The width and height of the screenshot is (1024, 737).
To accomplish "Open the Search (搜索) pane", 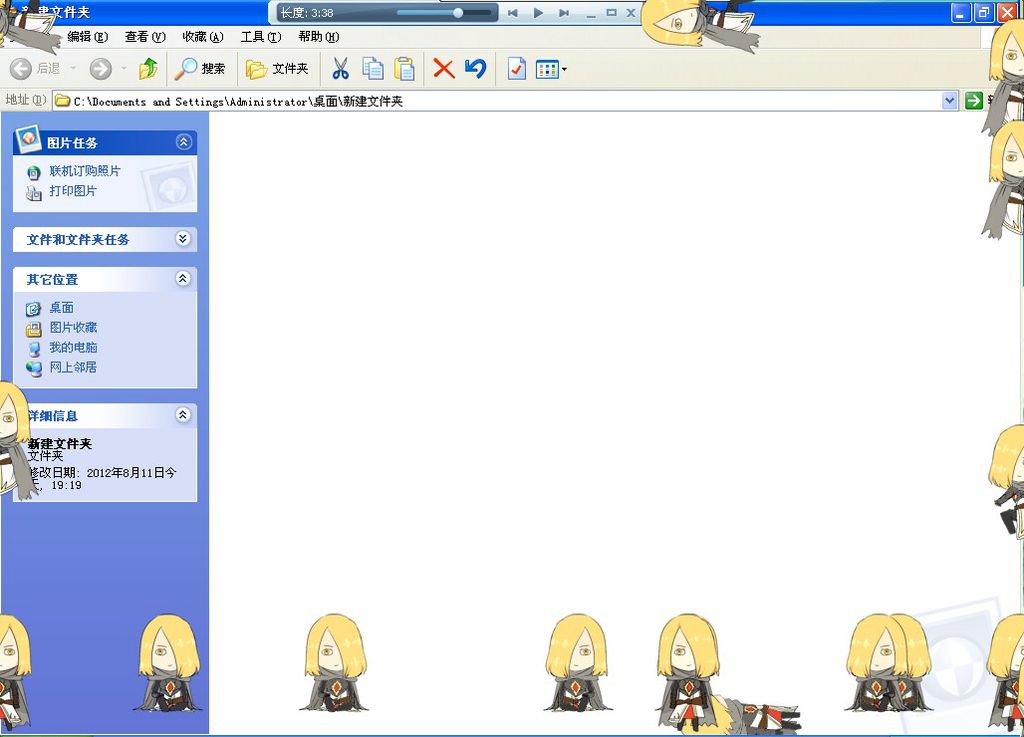I will tap(200, 69).
